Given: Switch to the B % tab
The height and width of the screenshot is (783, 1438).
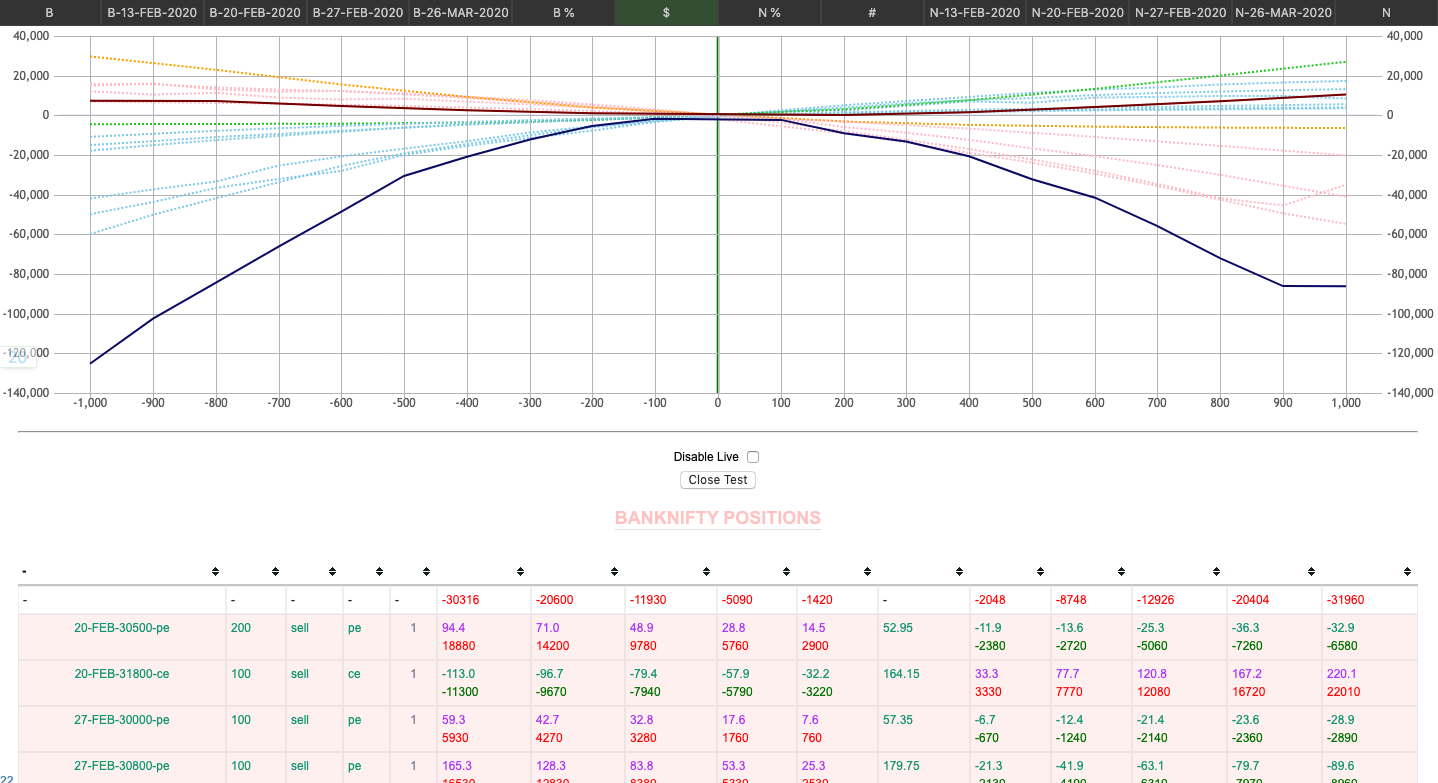Looking at the screenshot, I should click(x=563, y=13).
